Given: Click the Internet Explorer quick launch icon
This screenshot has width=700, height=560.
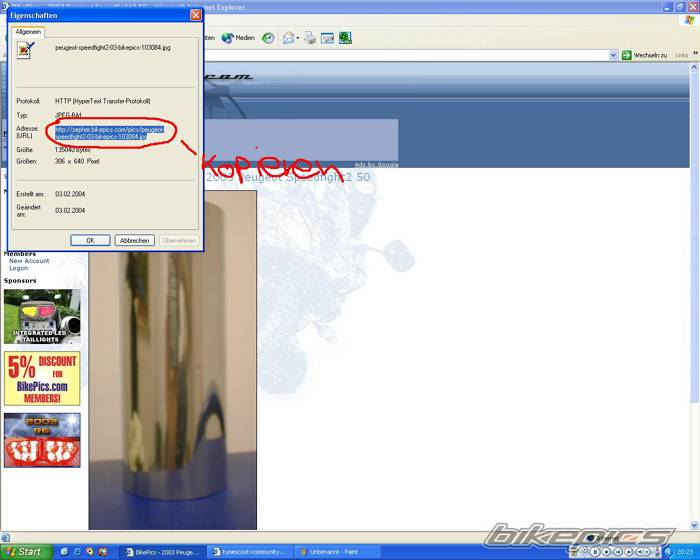Looking at the screenshot, I should [x=77, y=552].
